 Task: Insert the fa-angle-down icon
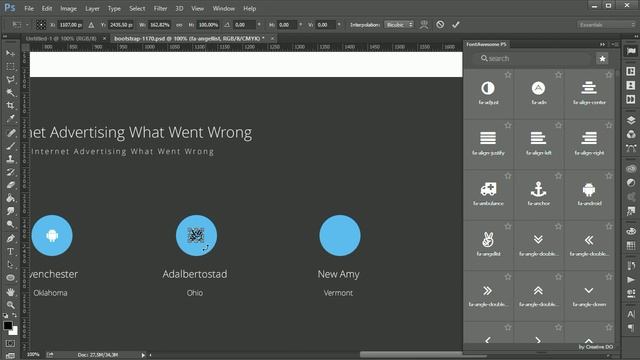[x=589, y=296]
